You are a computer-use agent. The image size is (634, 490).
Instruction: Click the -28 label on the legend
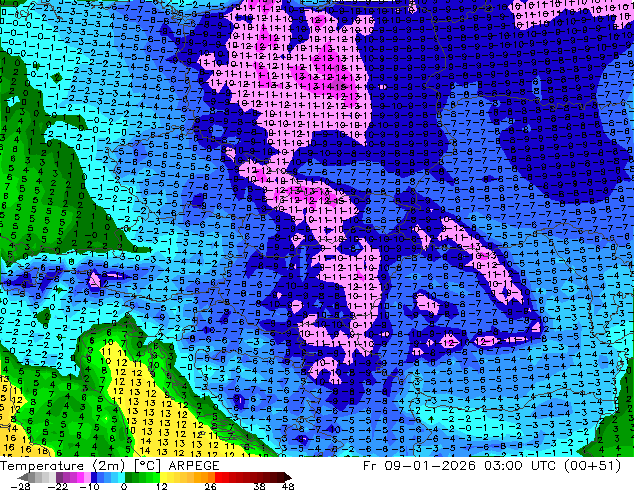click(20, 486)
